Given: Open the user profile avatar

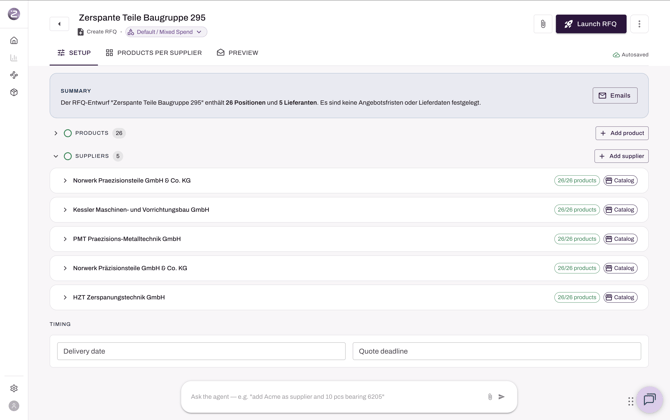Looking at the screenshot, I should click(x=14, y=406).
